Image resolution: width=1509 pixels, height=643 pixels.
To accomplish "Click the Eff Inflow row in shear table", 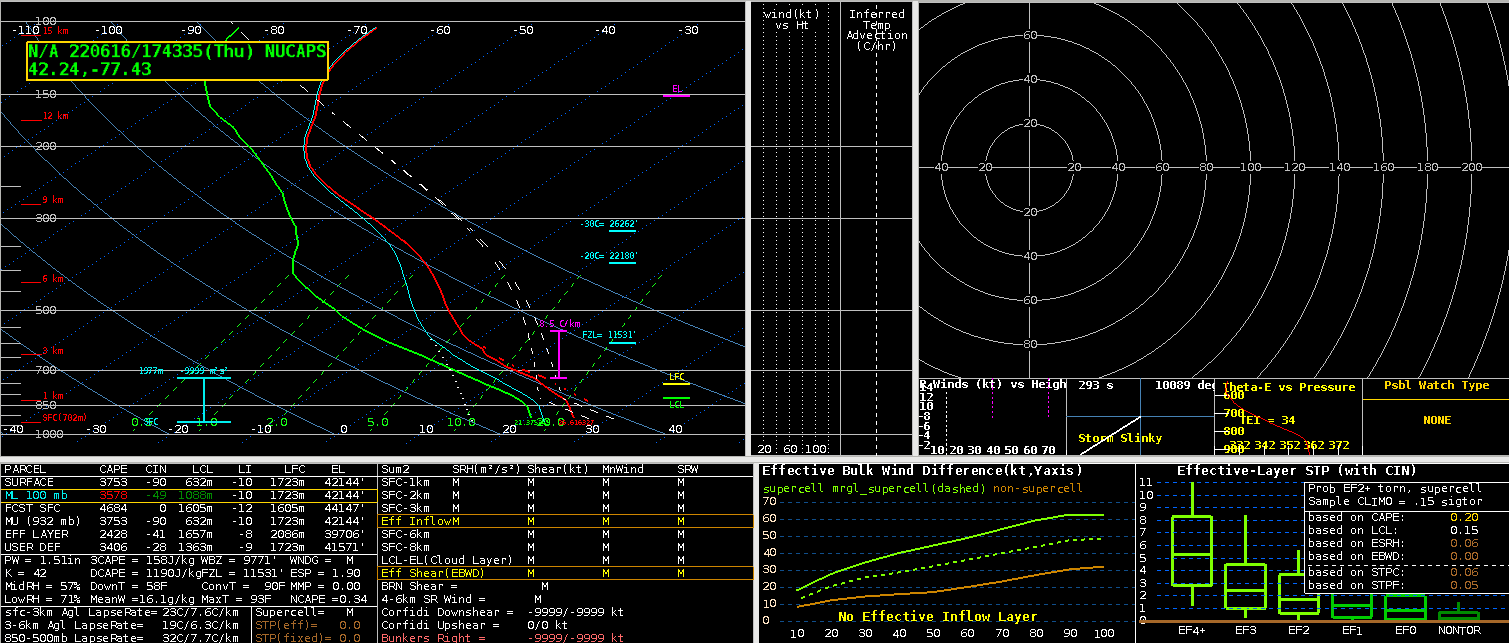I will point(566,521).
